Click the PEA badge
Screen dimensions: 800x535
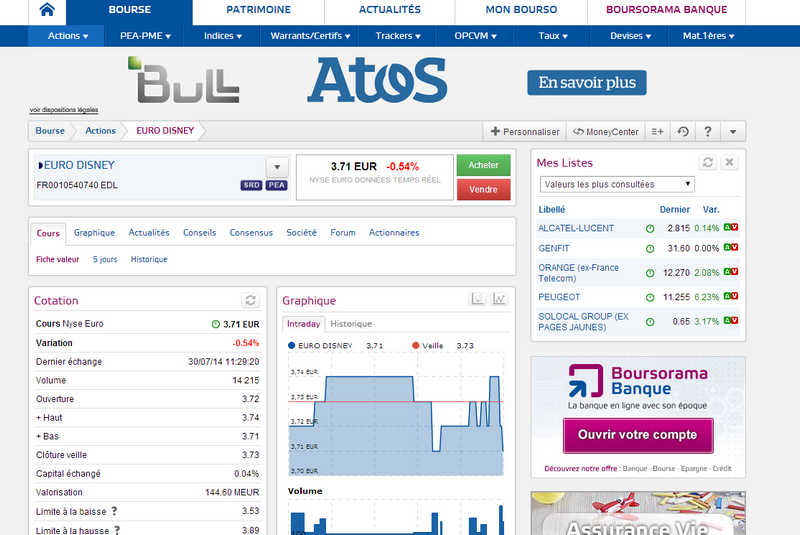(277, 185)
